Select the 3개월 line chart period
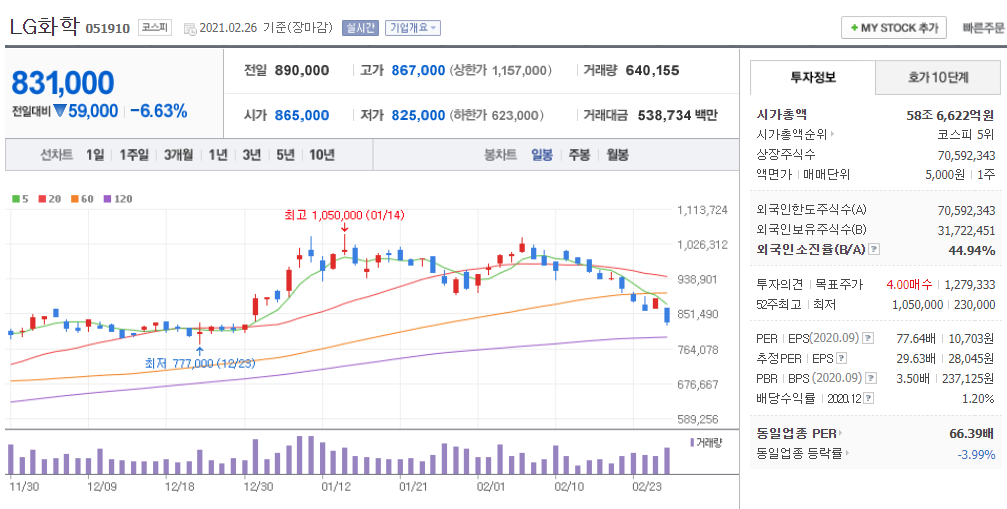This screenshot has height=509, width=1007. 179,155
